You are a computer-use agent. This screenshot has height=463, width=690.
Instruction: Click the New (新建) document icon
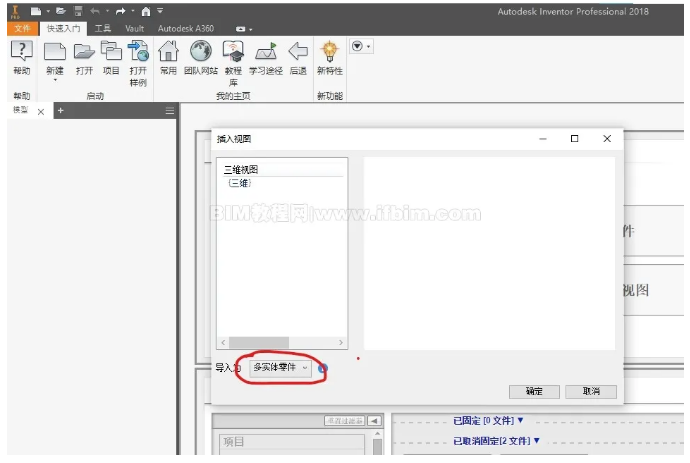click(x=55, y=52)
